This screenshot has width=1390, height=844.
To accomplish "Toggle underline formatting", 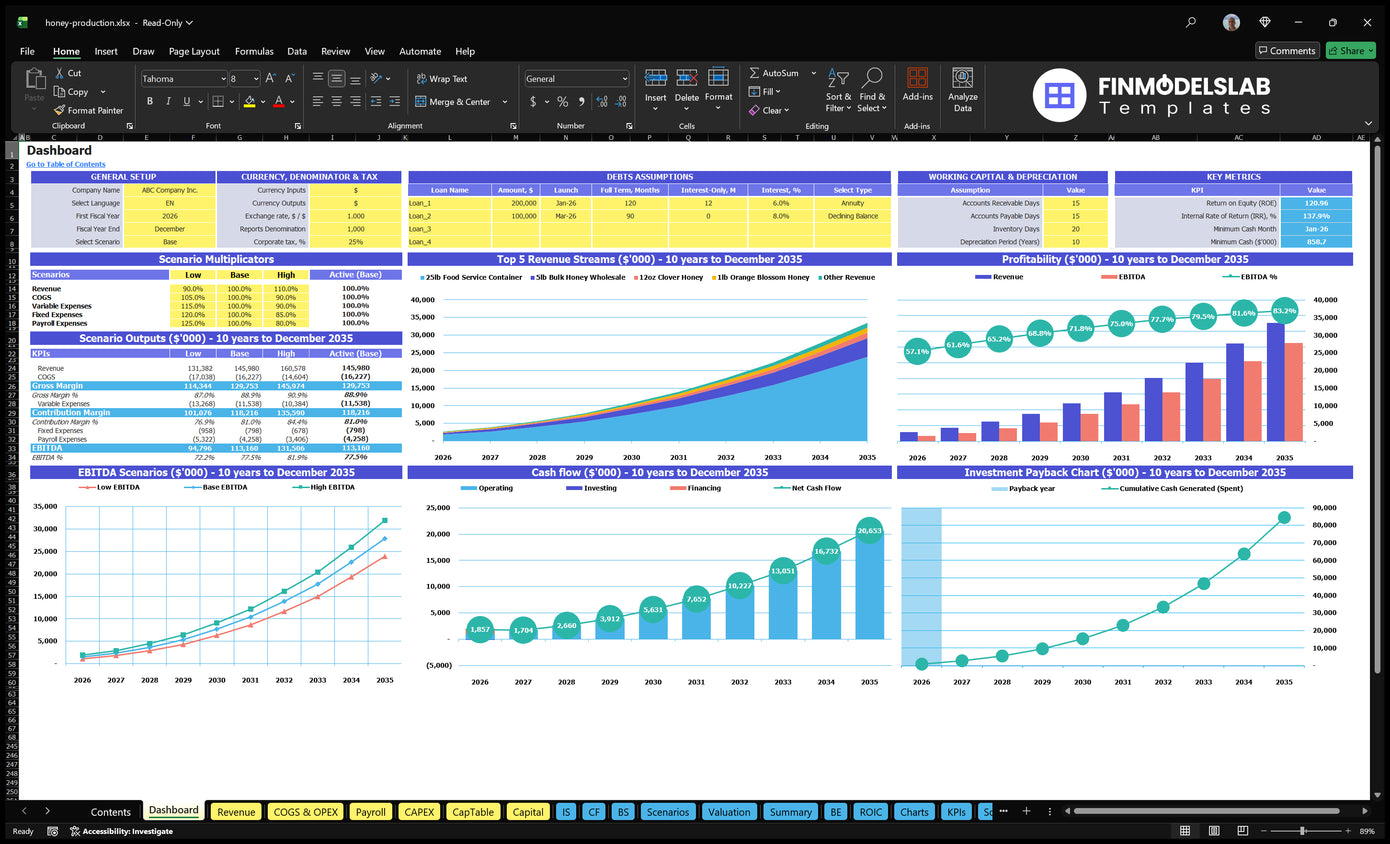I will tap(186, 101).
